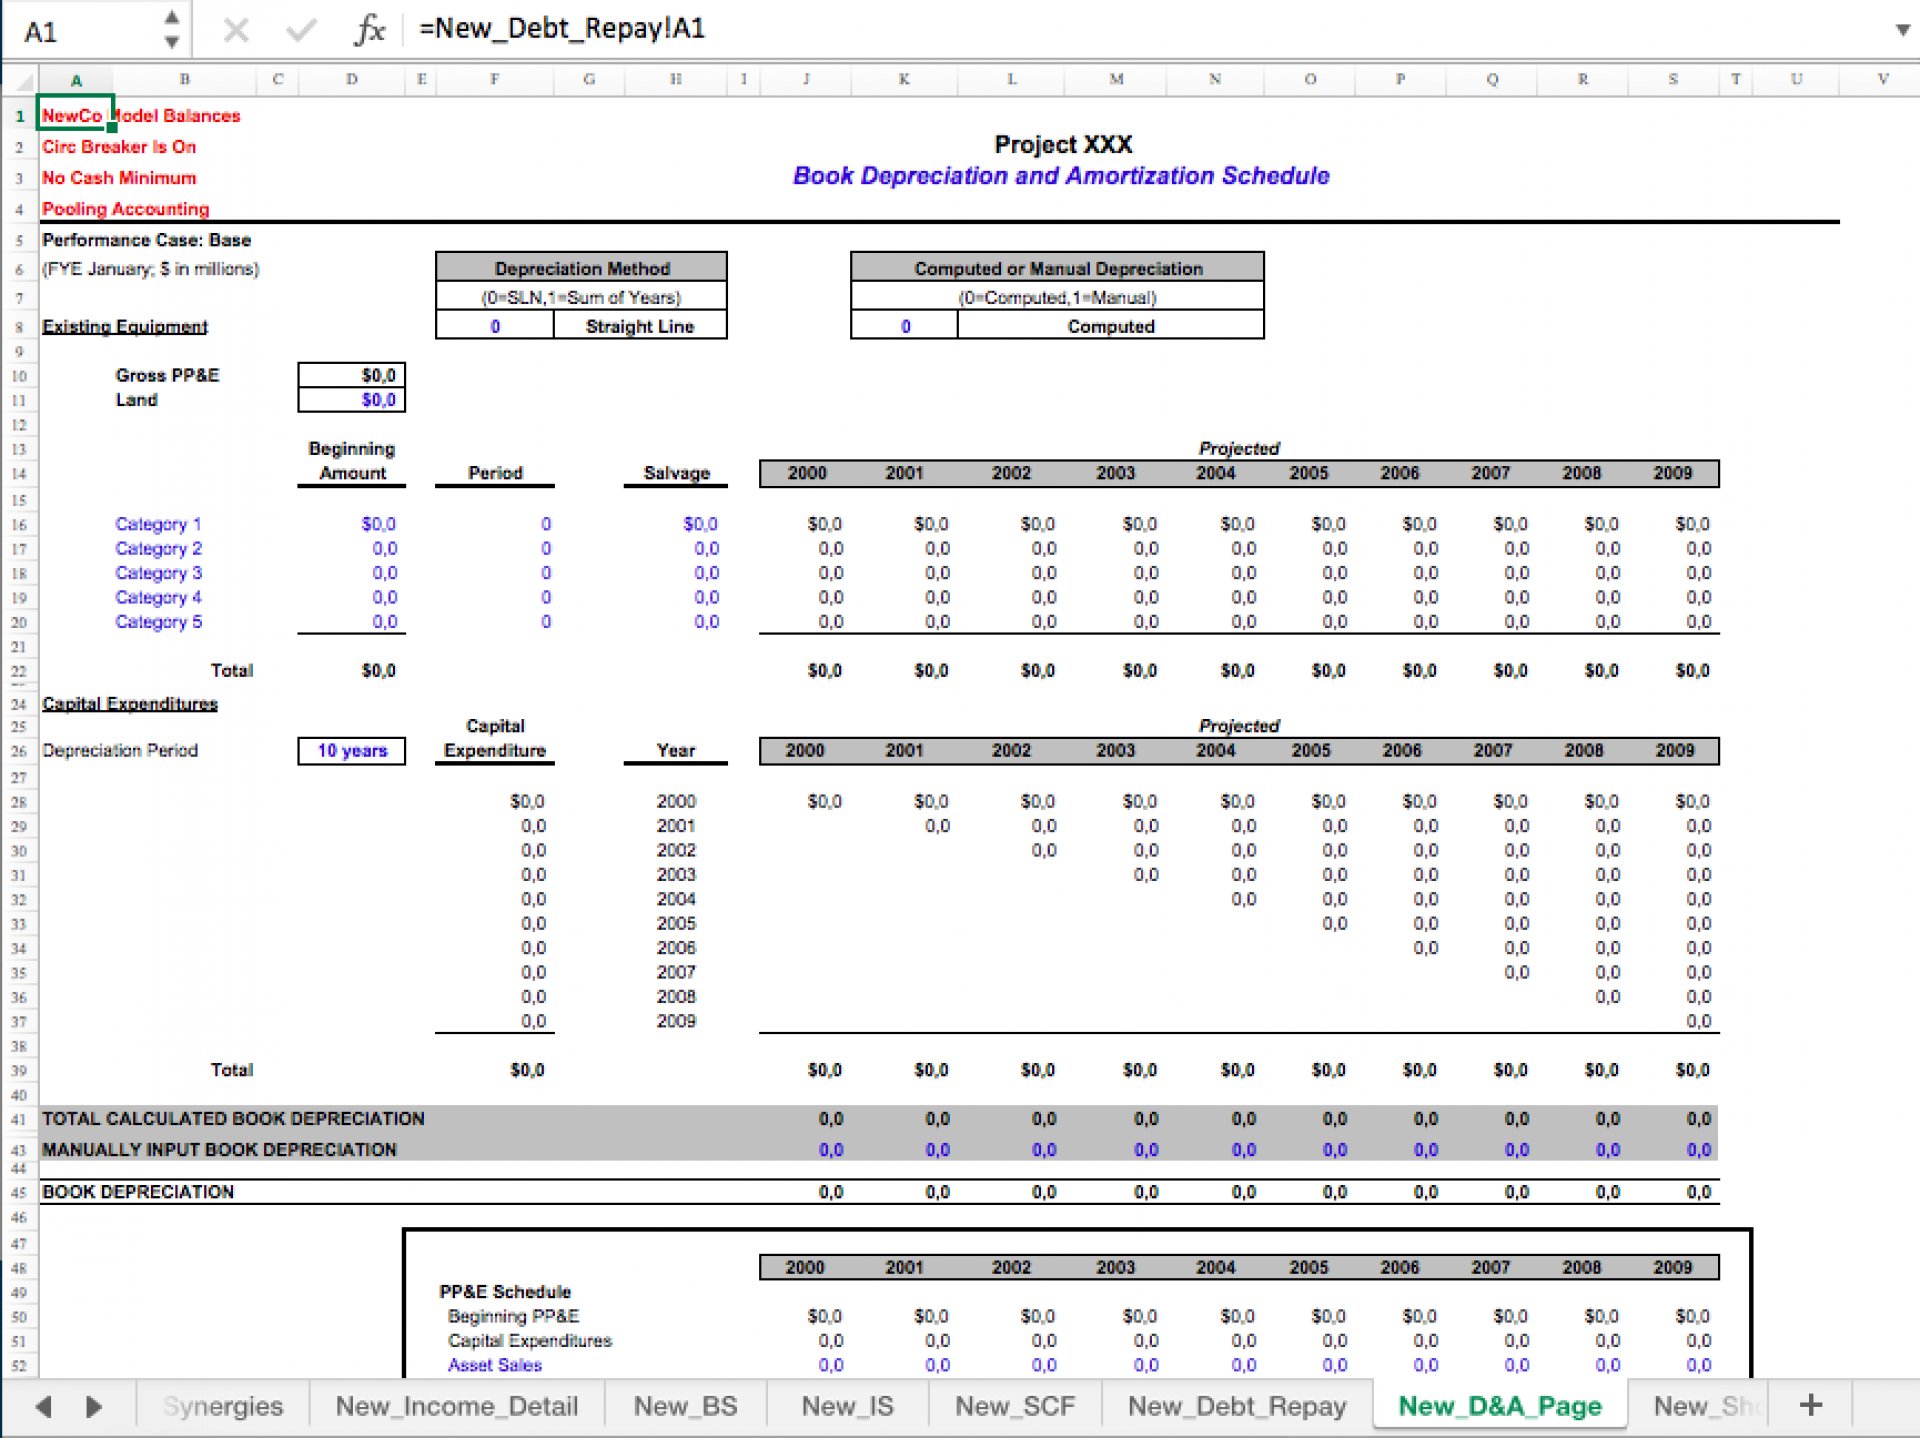Select the New_D&A_Page sheet tab

tap(1499, 1406)
